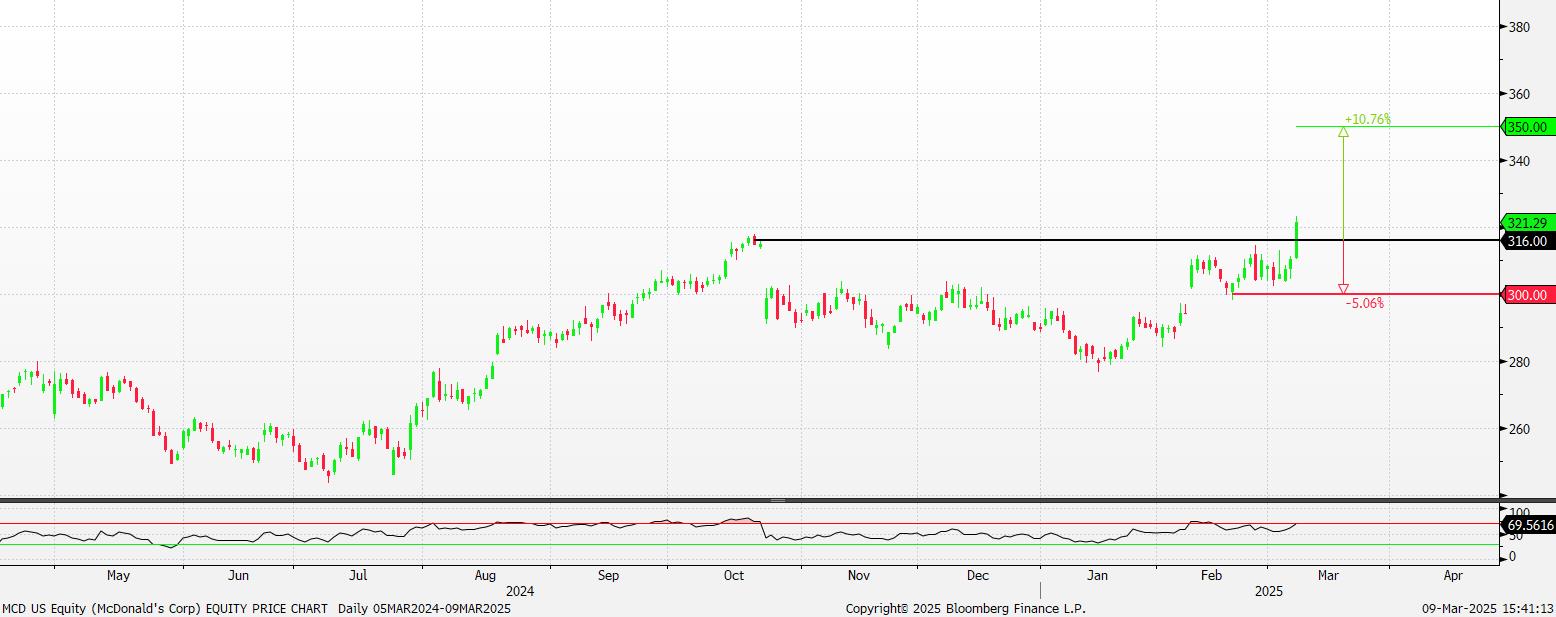The image size is (1556, 617).
Task: Click the Sep label on time axis
Action: [609, 576]
